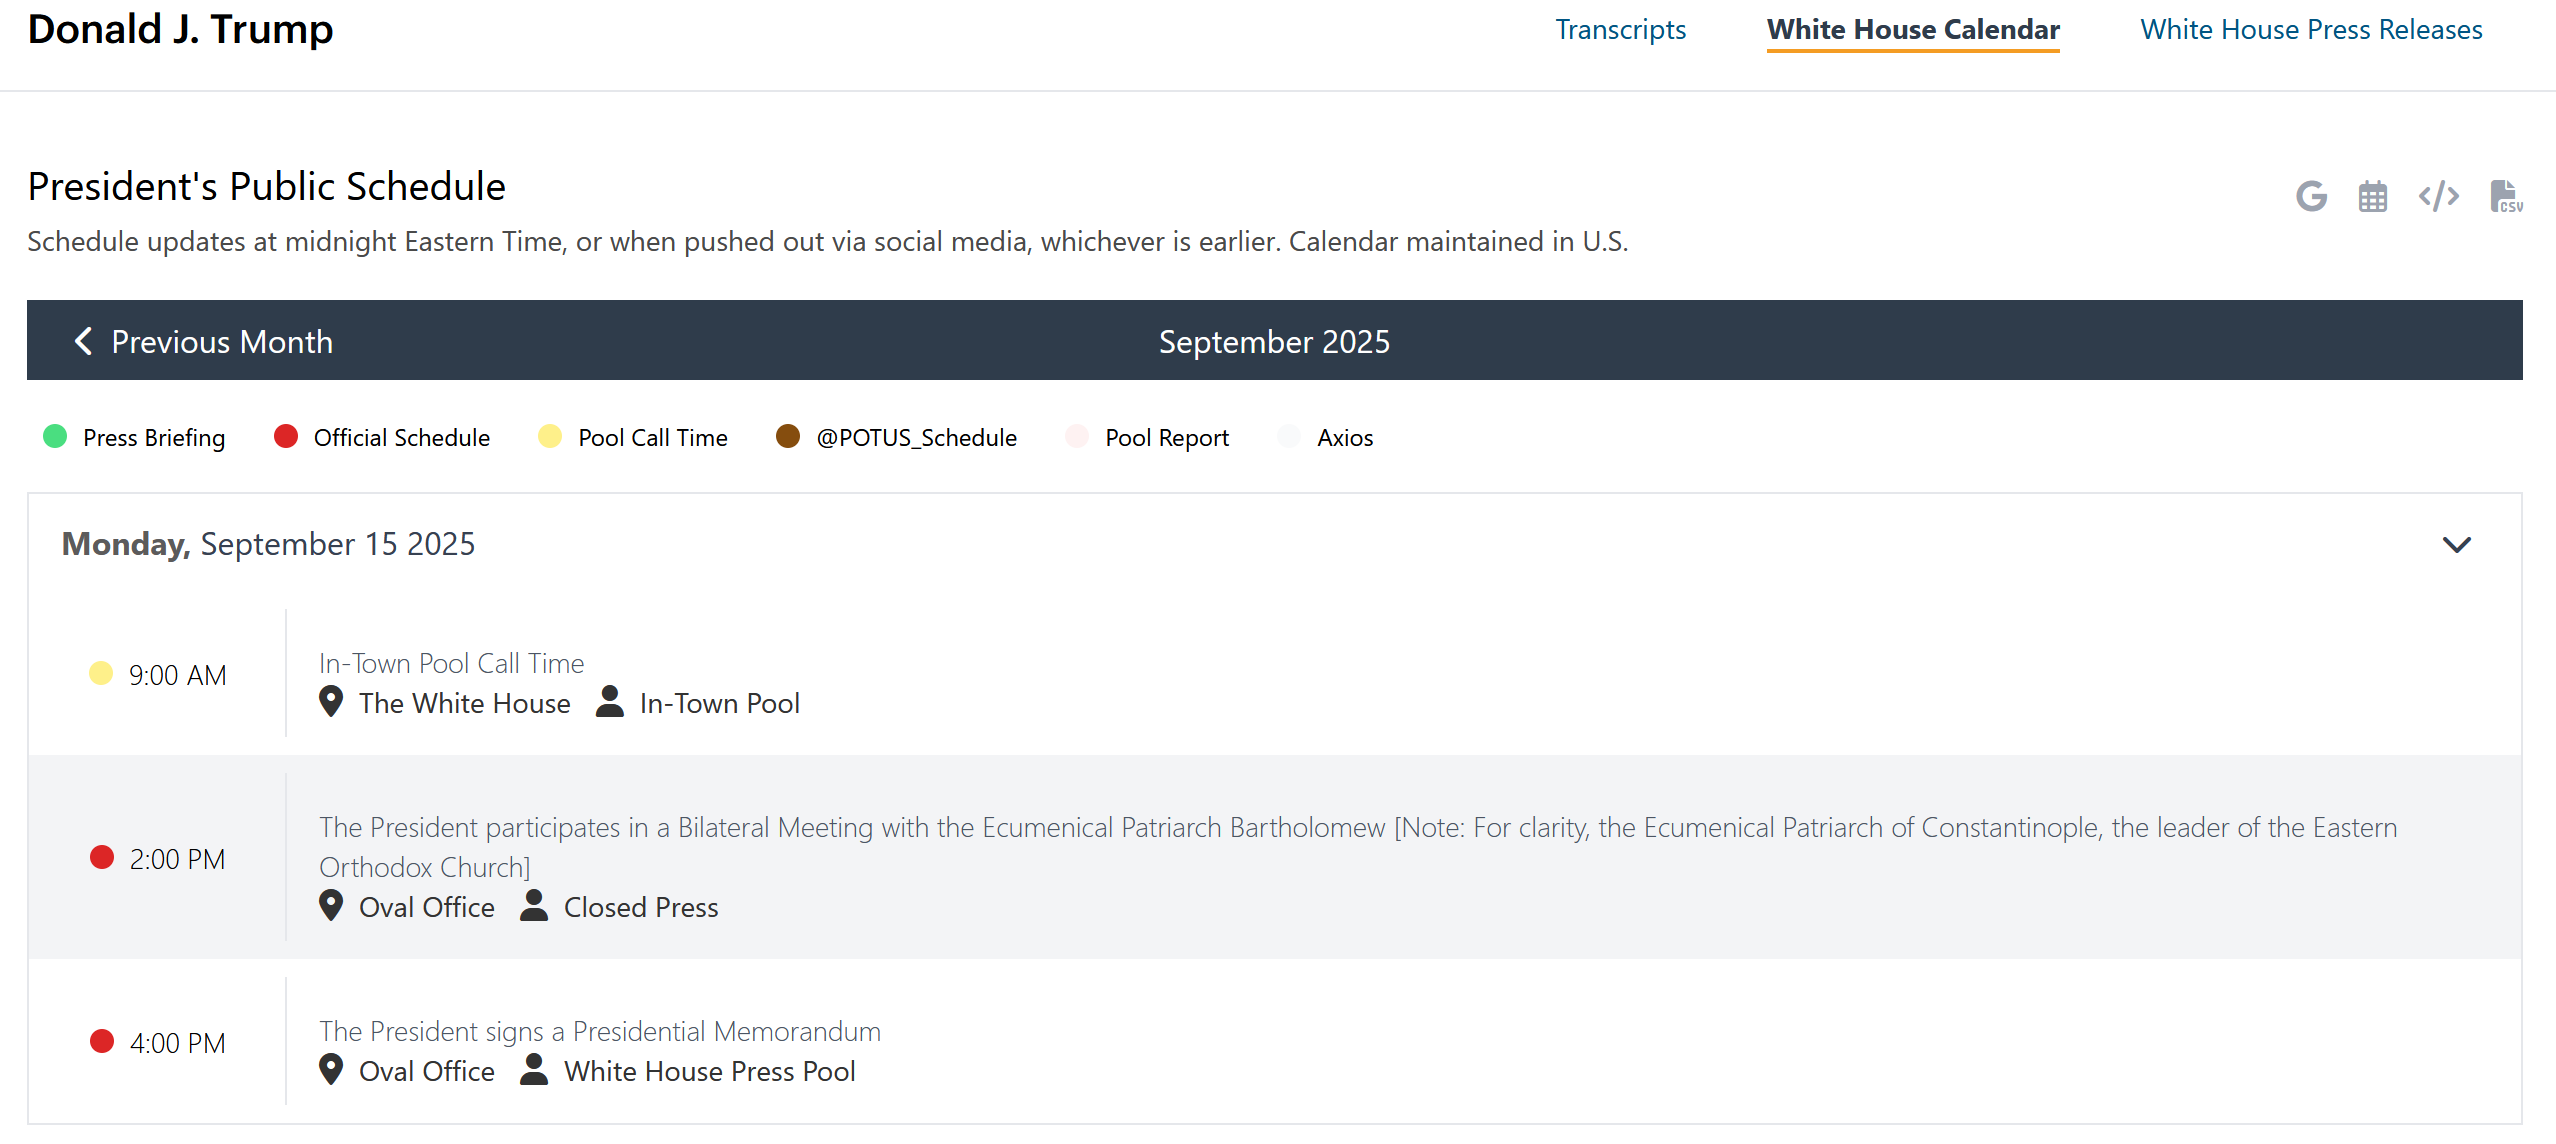2556x1144 pixels.
Task: Click the calendar grid export icon
Action: (x=2372, y=196)
